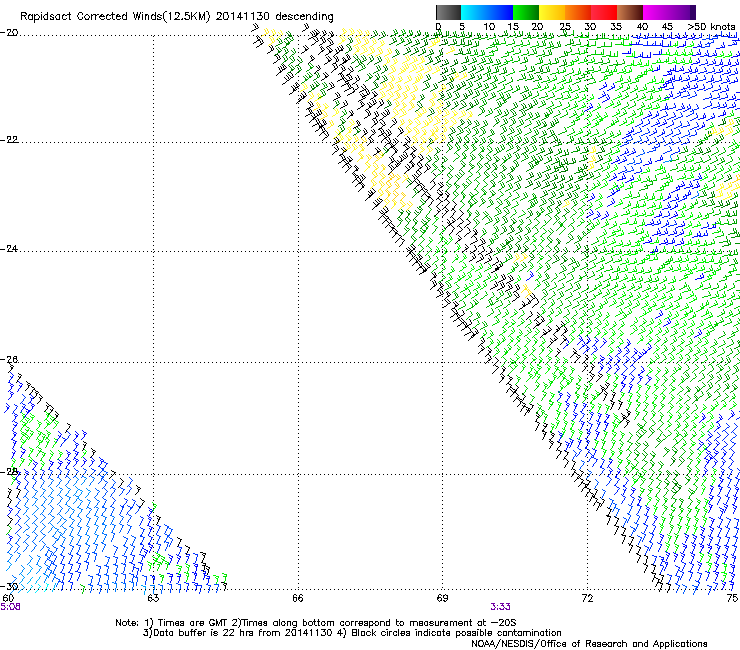740x650 pixels.
Task: Click the 'Data buffer is 22 hrs' note line
Action: coord(352,633)
